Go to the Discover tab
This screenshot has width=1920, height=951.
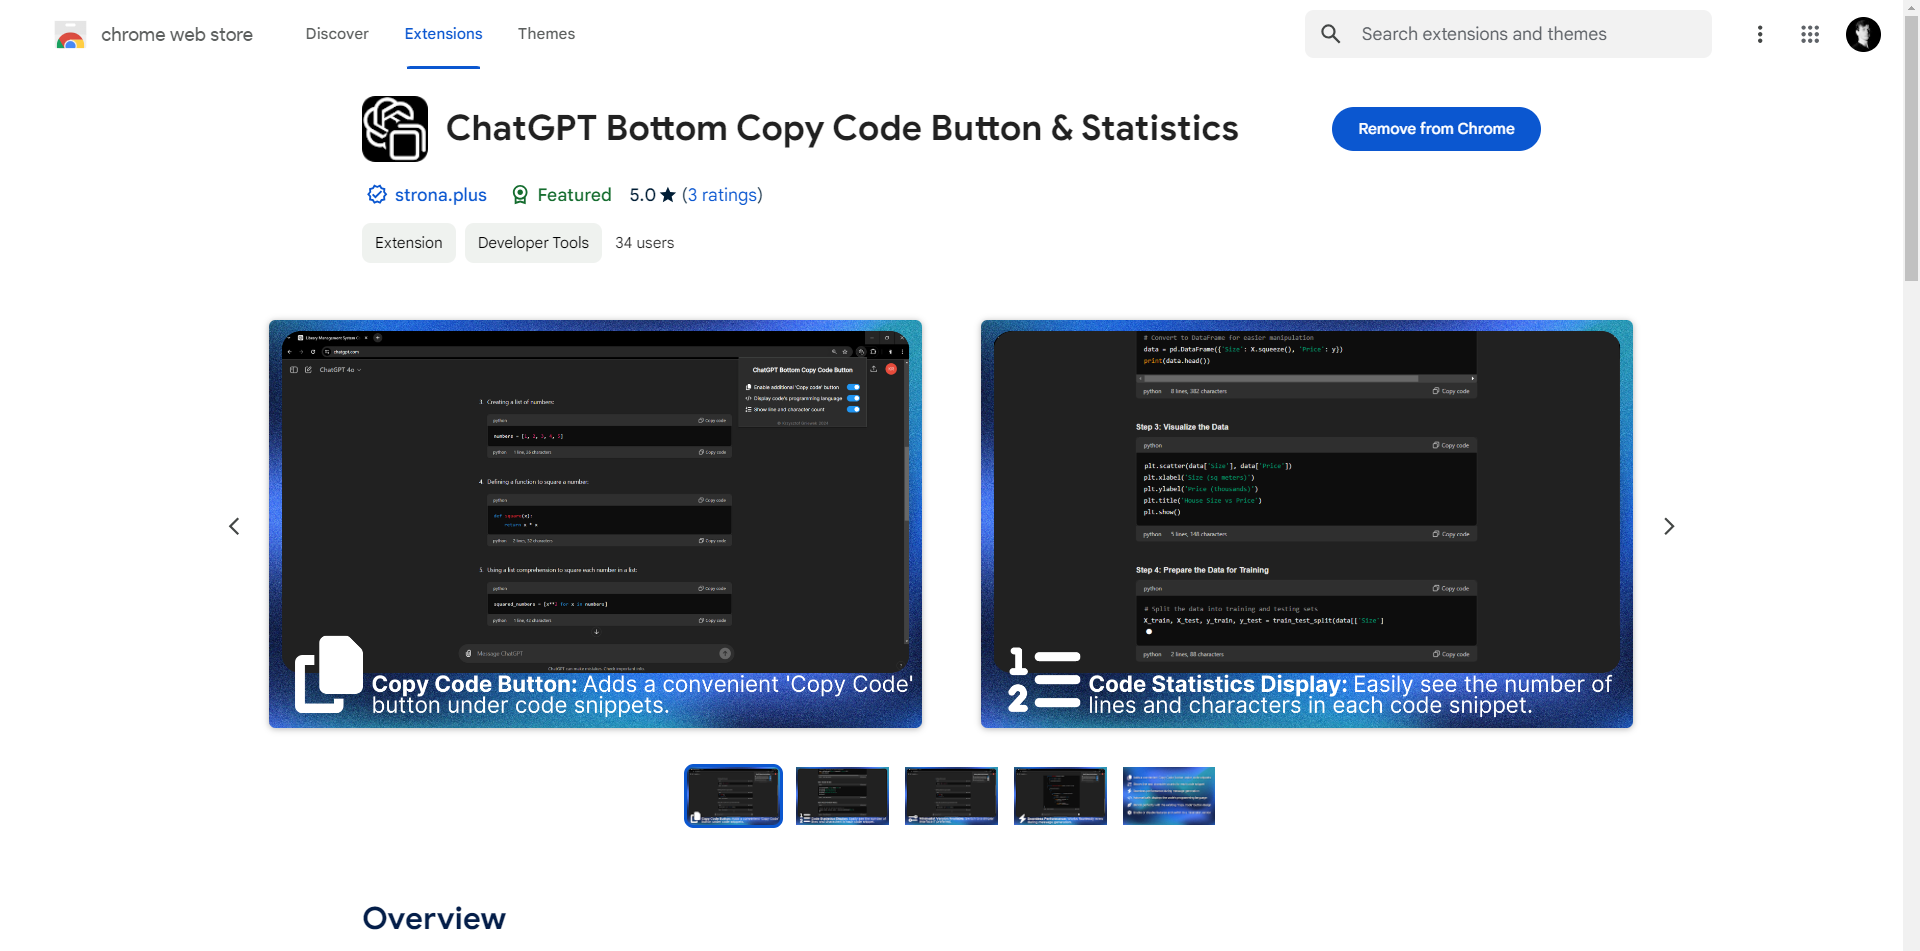pos(337,34)
